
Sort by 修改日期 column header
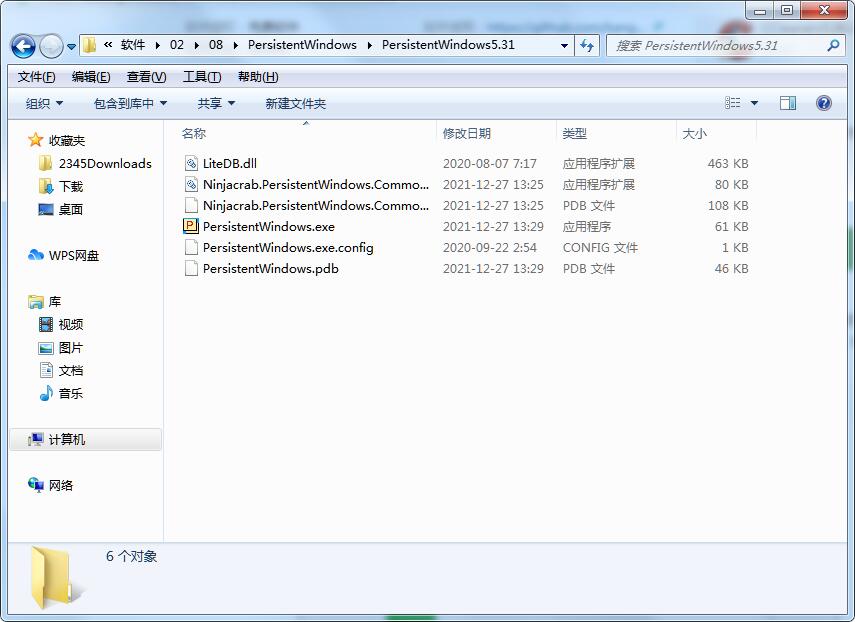(467, 134)
